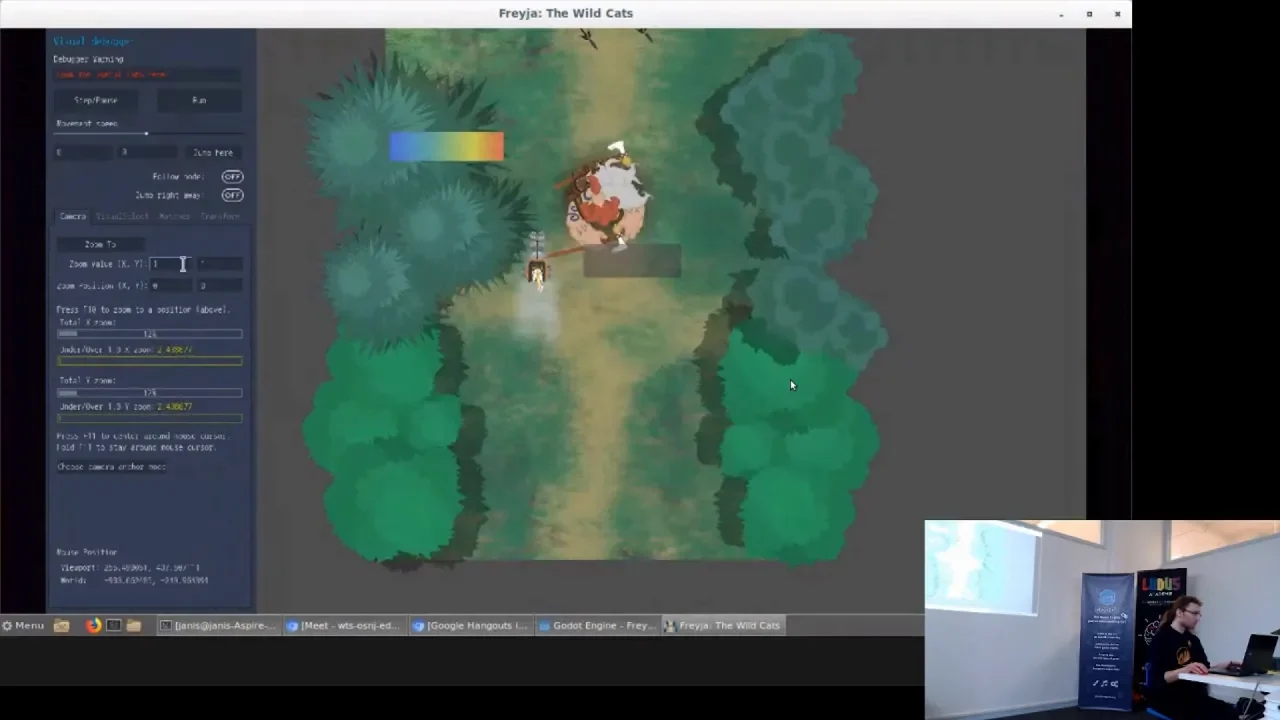Click the first jump coordinate input field
Viewport: 1280px width, 720px height.
coord(83,152)
